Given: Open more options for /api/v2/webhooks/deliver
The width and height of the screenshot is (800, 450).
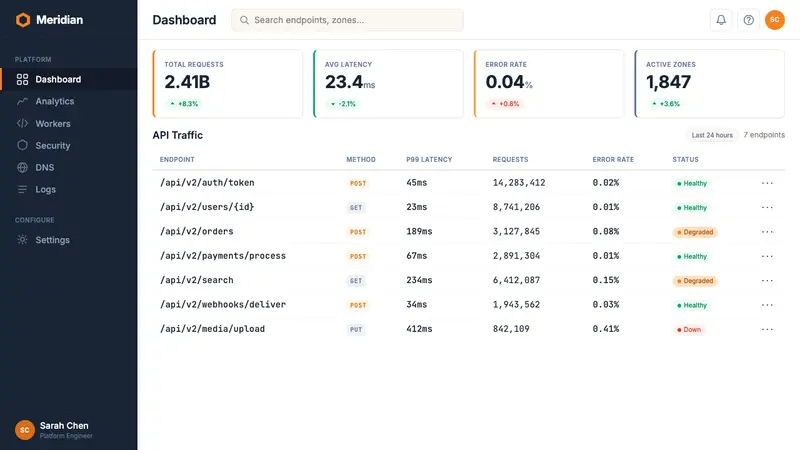Looking at the screenshot, I should point(767,305).
